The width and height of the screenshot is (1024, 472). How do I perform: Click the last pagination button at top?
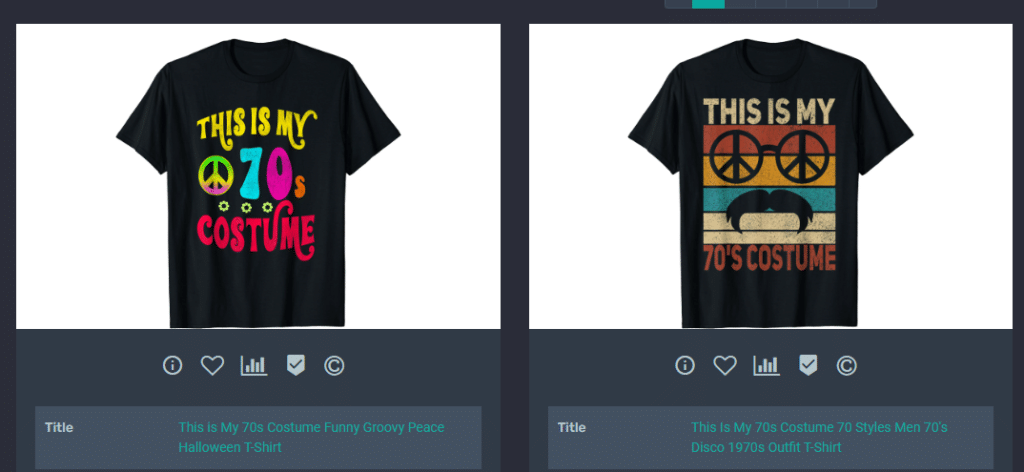pyautogui.click(x=863, y=4)
